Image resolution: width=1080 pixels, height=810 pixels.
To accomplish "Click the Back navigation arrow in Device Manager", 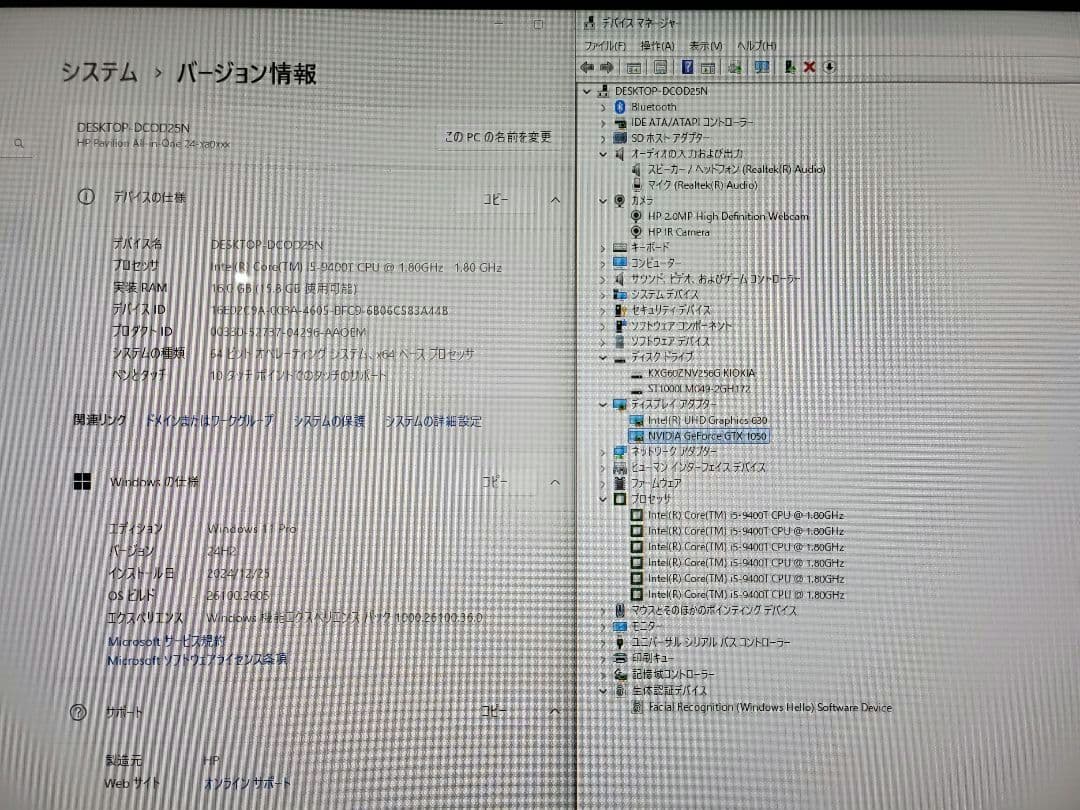I will [x=588, y=67].
